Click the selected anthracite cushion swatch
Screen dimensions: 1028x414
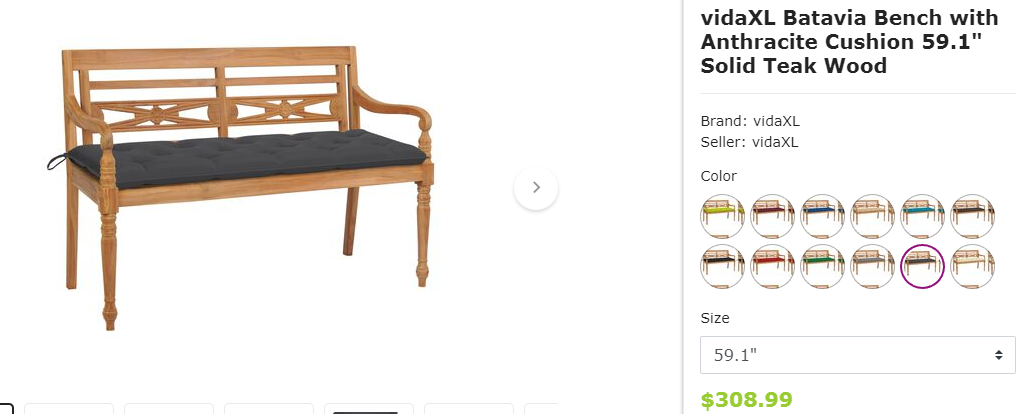point(922,266)
